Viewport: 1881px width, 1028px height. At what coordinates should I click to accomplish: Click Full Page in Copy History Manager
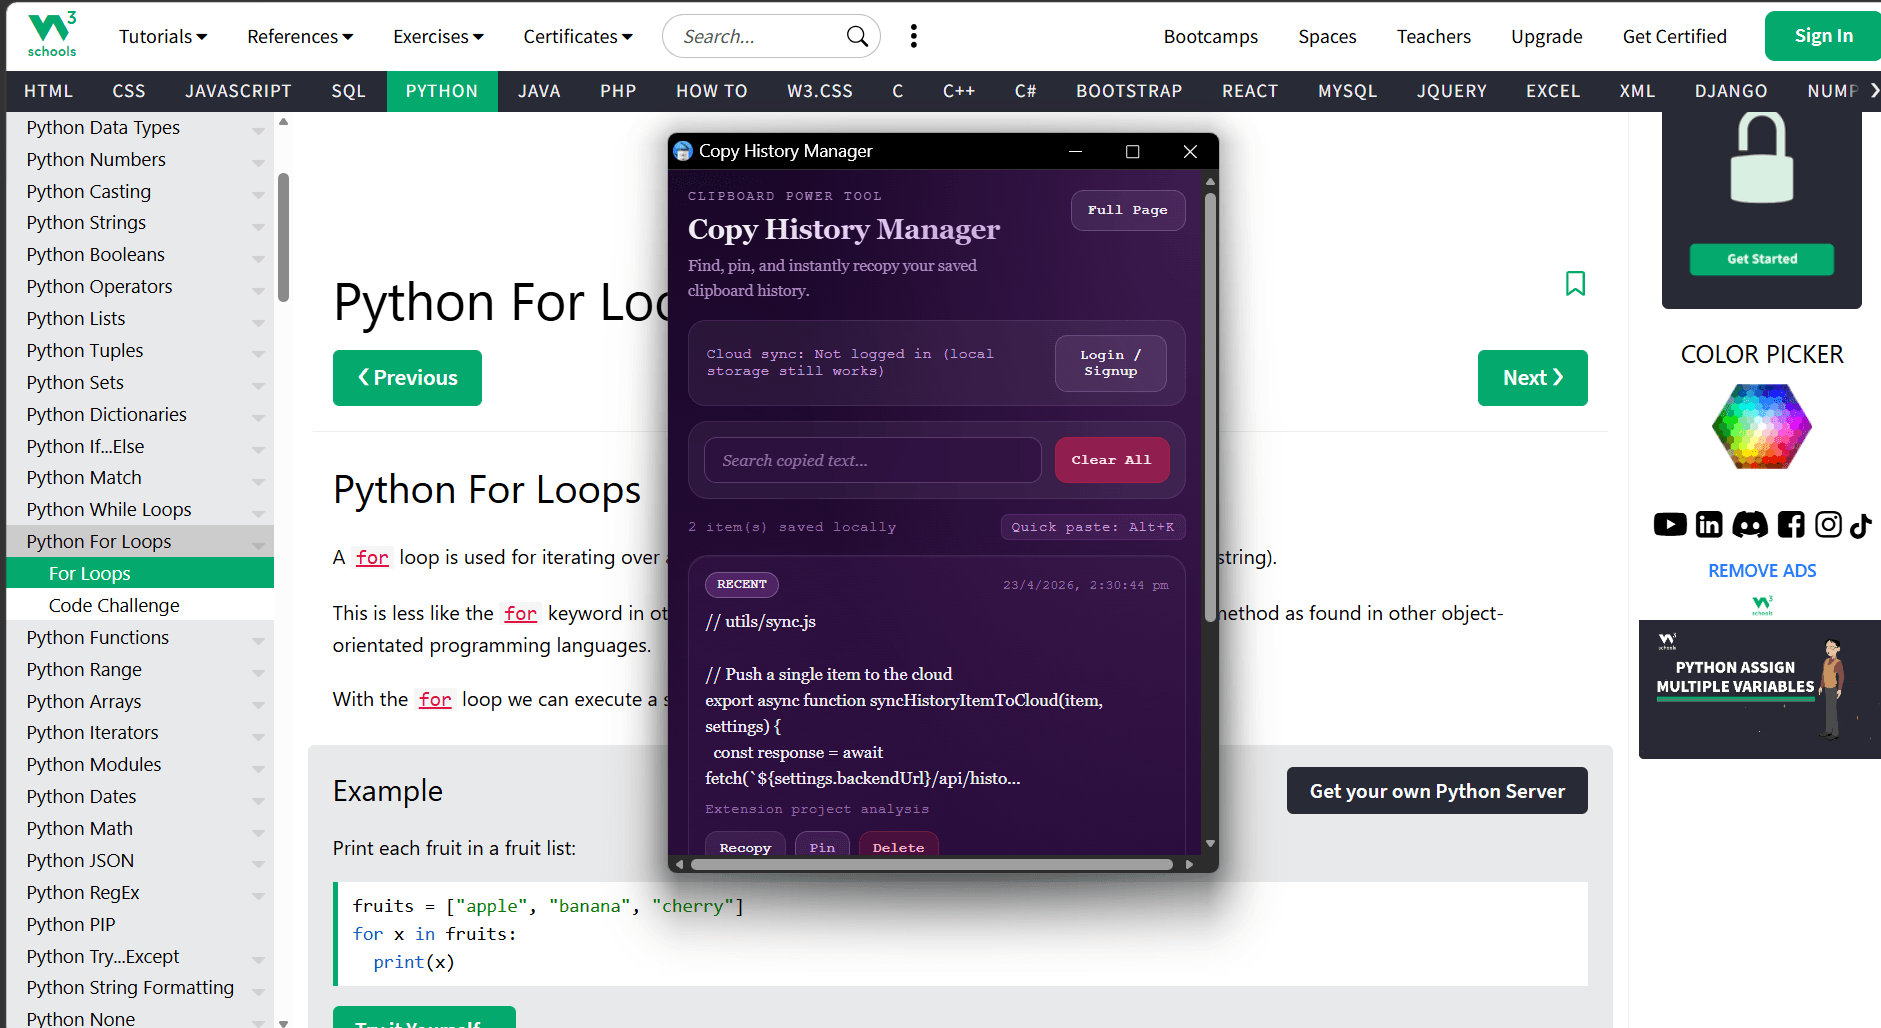(x=1128, y=210)
